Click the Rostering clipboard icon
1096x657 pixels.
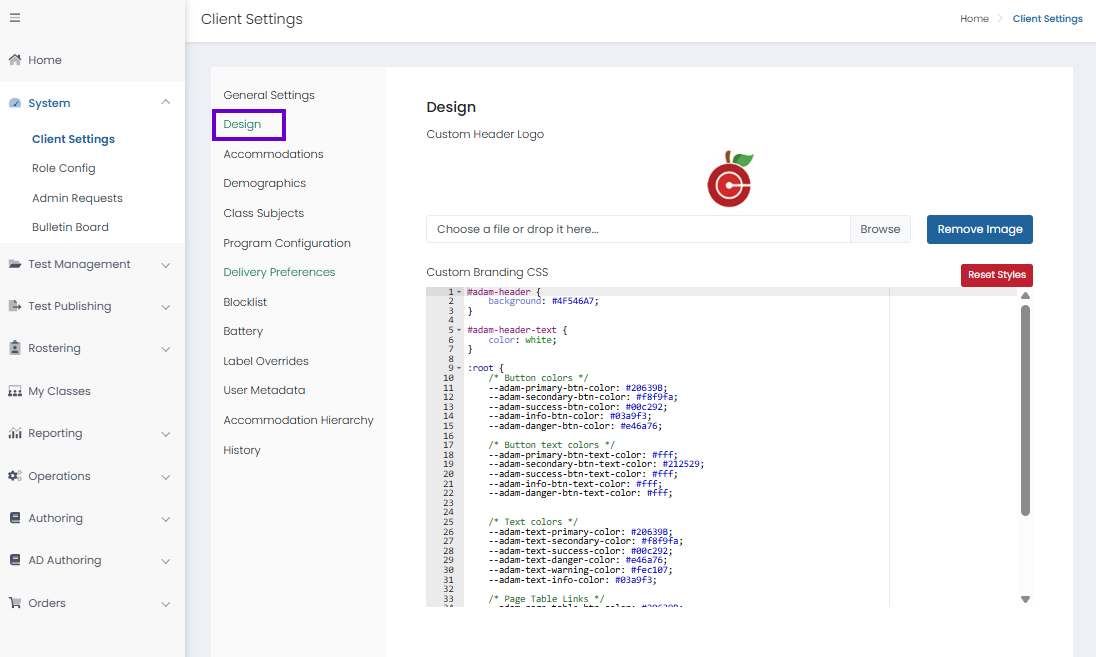tap(15, 347)
